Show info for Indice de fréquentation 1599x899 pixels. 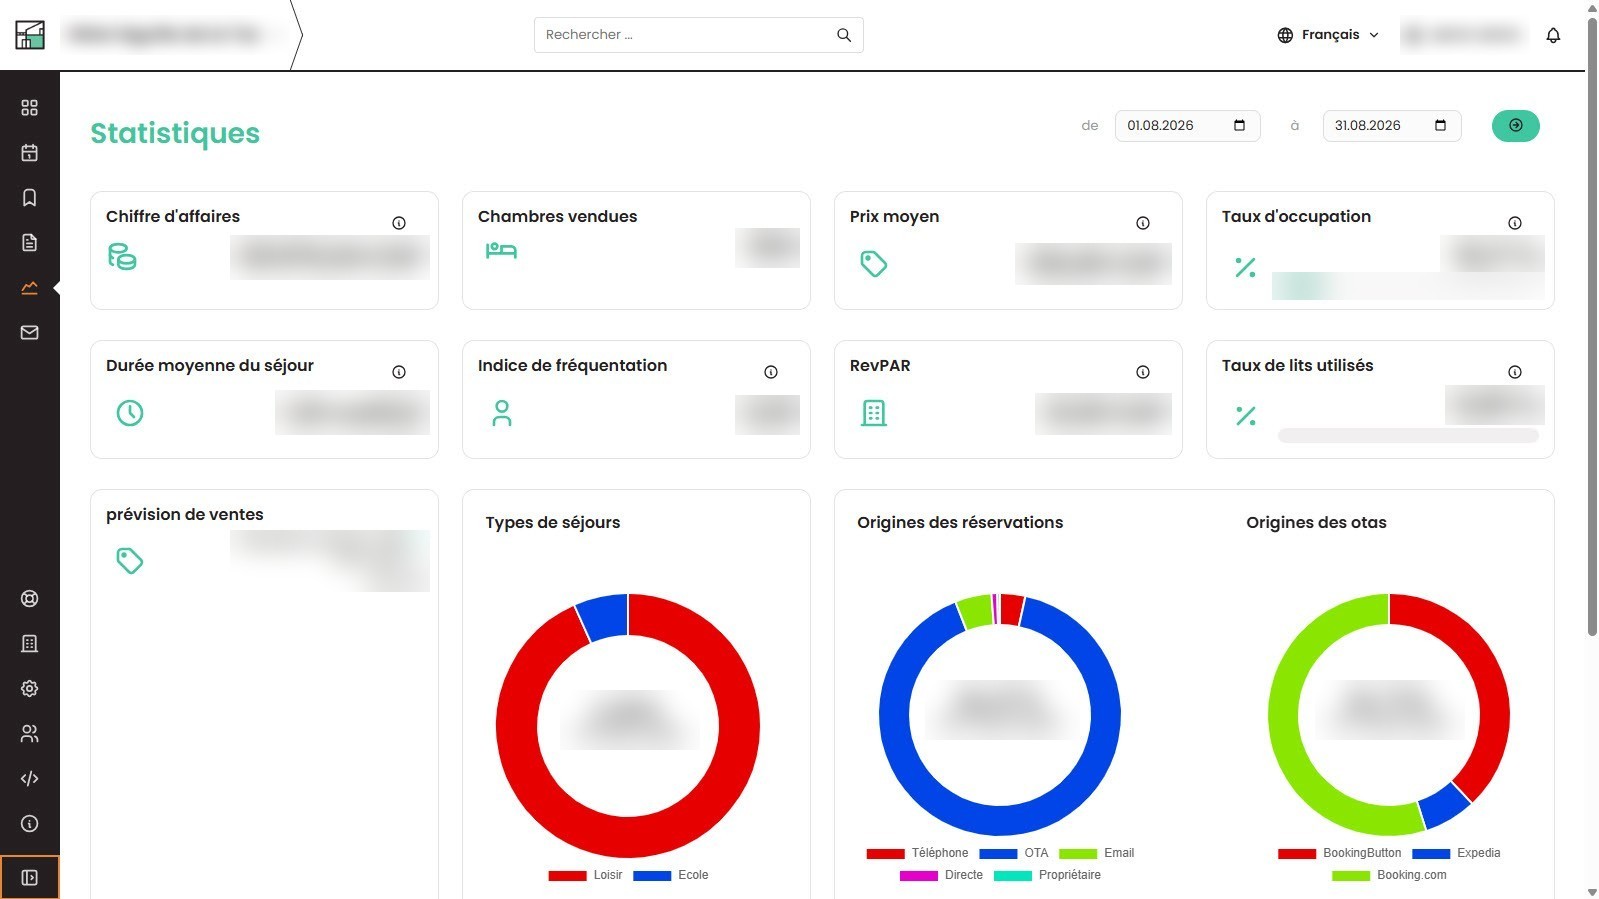coord(771,372)
